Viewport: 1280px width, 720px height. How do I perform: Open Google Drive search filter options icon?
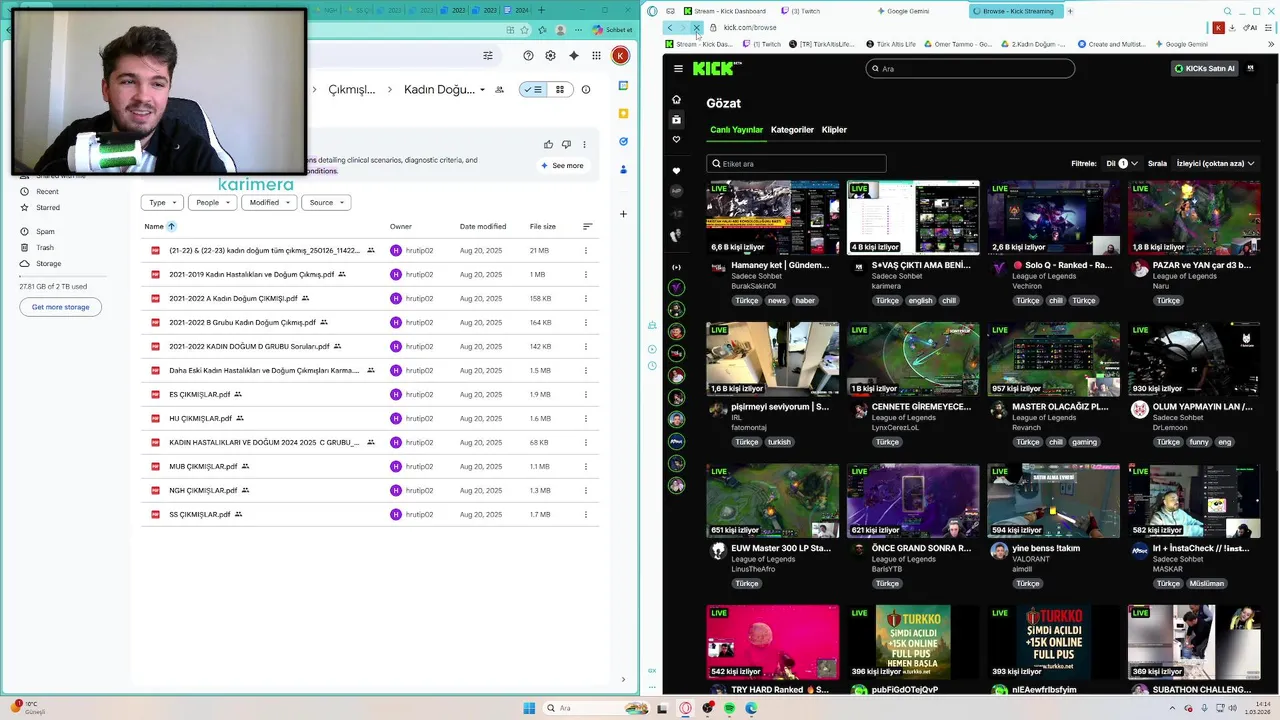coord(488,56)
